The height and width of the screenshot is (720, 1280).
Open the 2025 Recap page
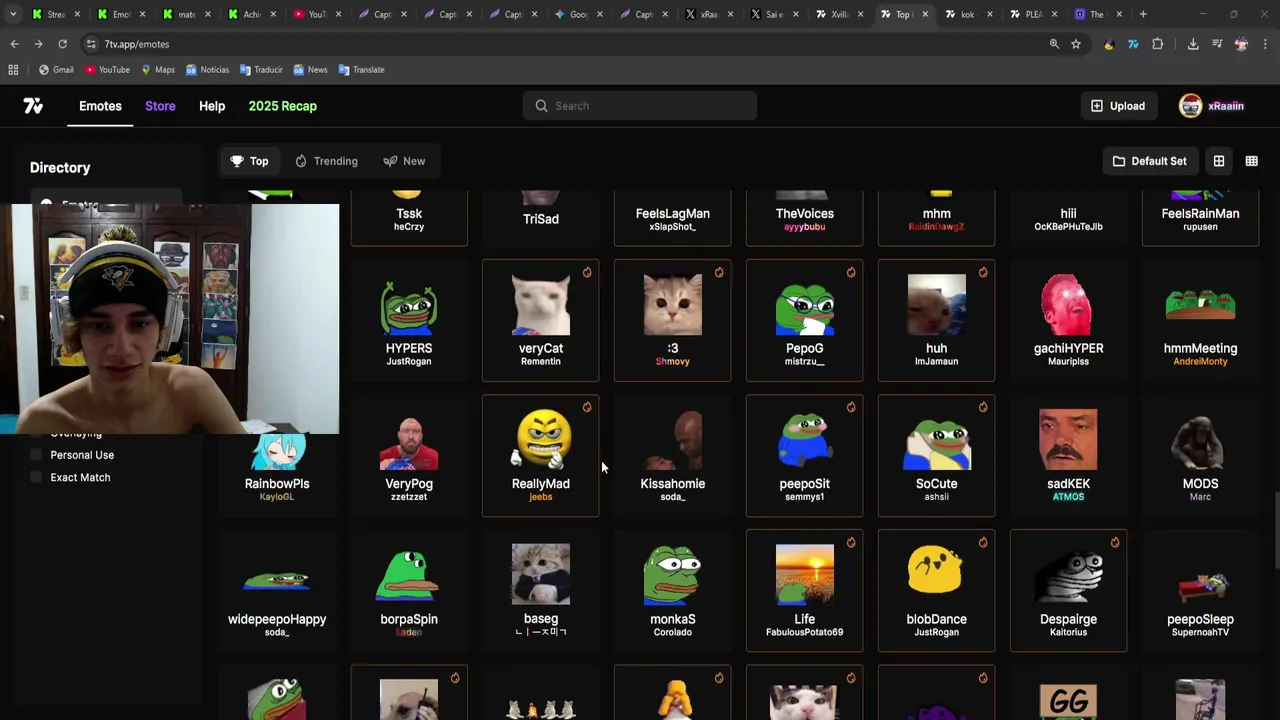click(x=282, y=106)
